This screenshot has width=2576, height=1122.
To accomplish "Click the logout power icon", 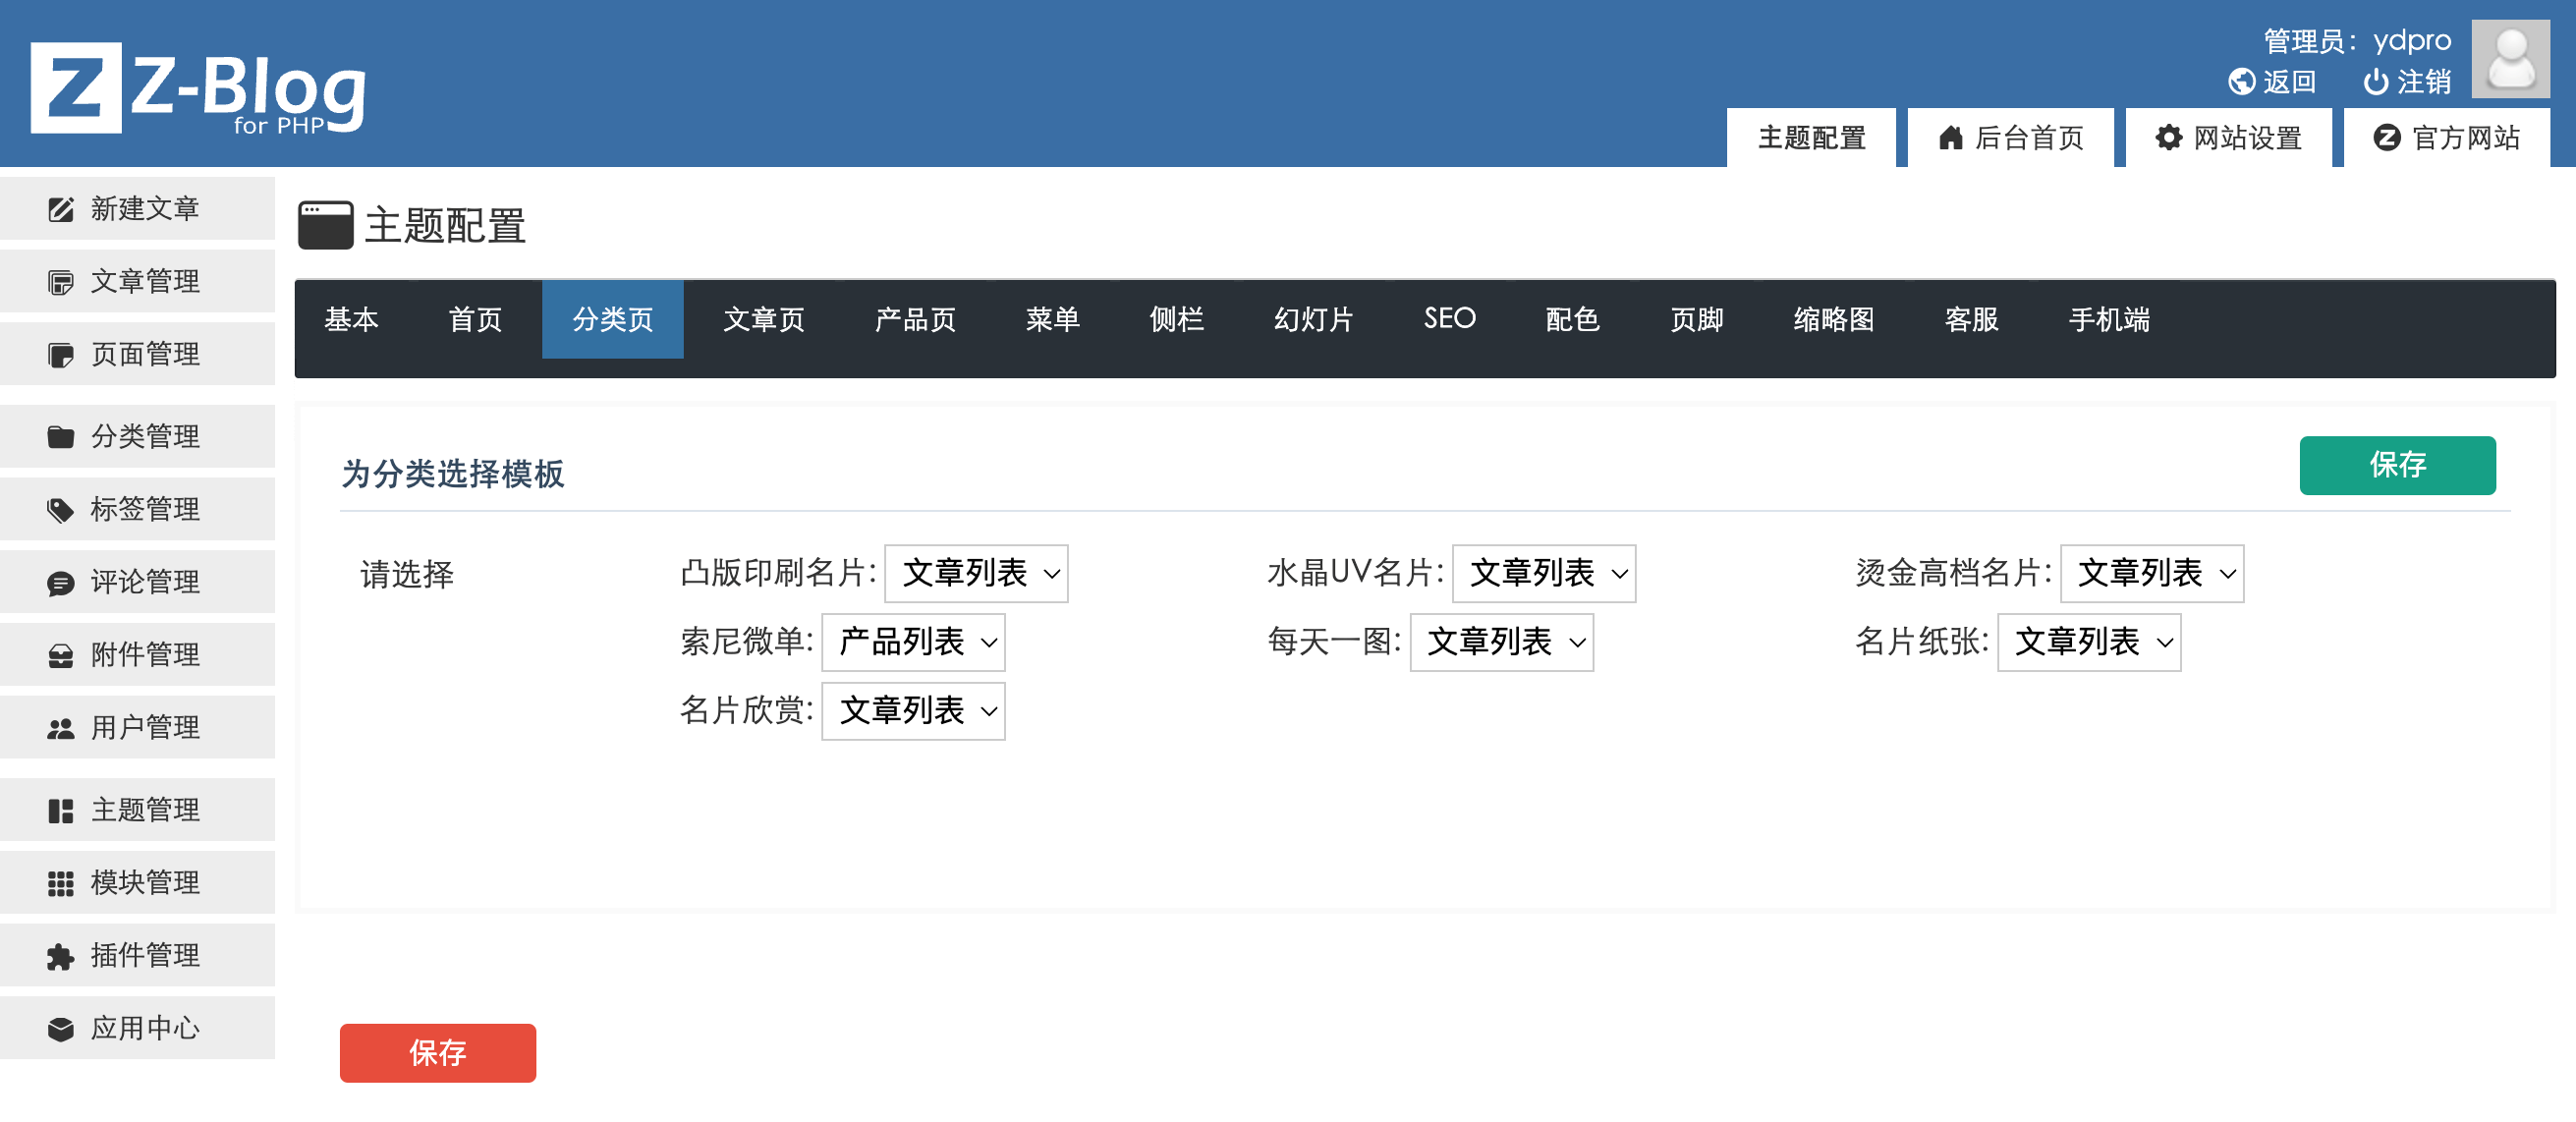I will pos(2375,82).
